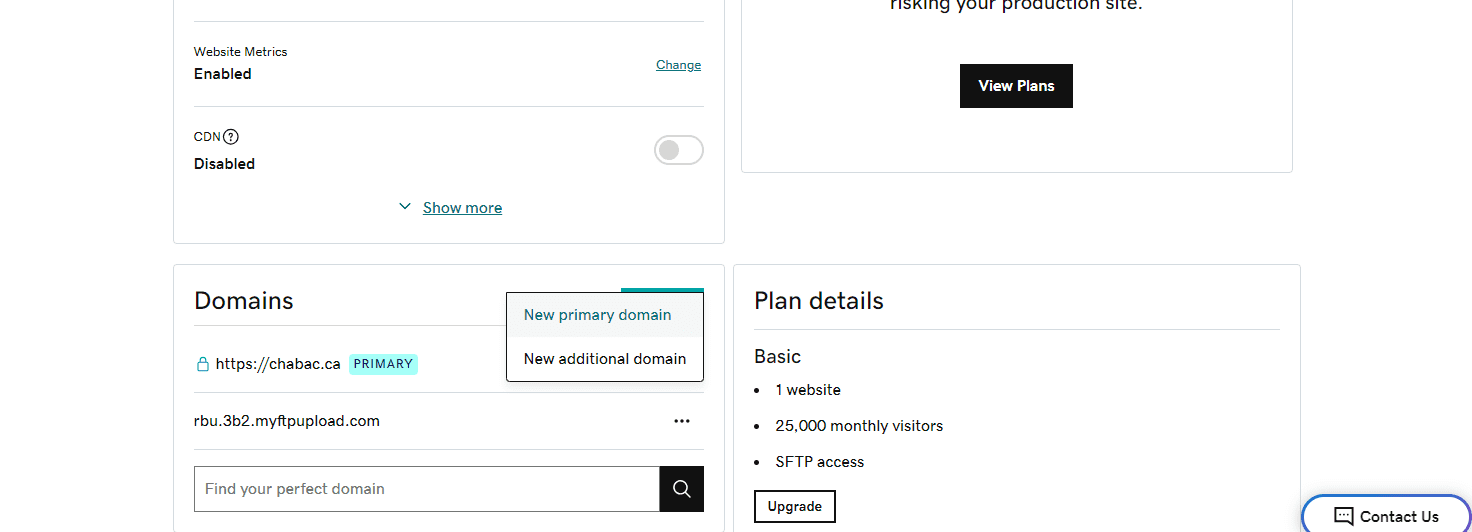Open the Contact Us chat label
Screen dimensions: 1472x532
1399,517
